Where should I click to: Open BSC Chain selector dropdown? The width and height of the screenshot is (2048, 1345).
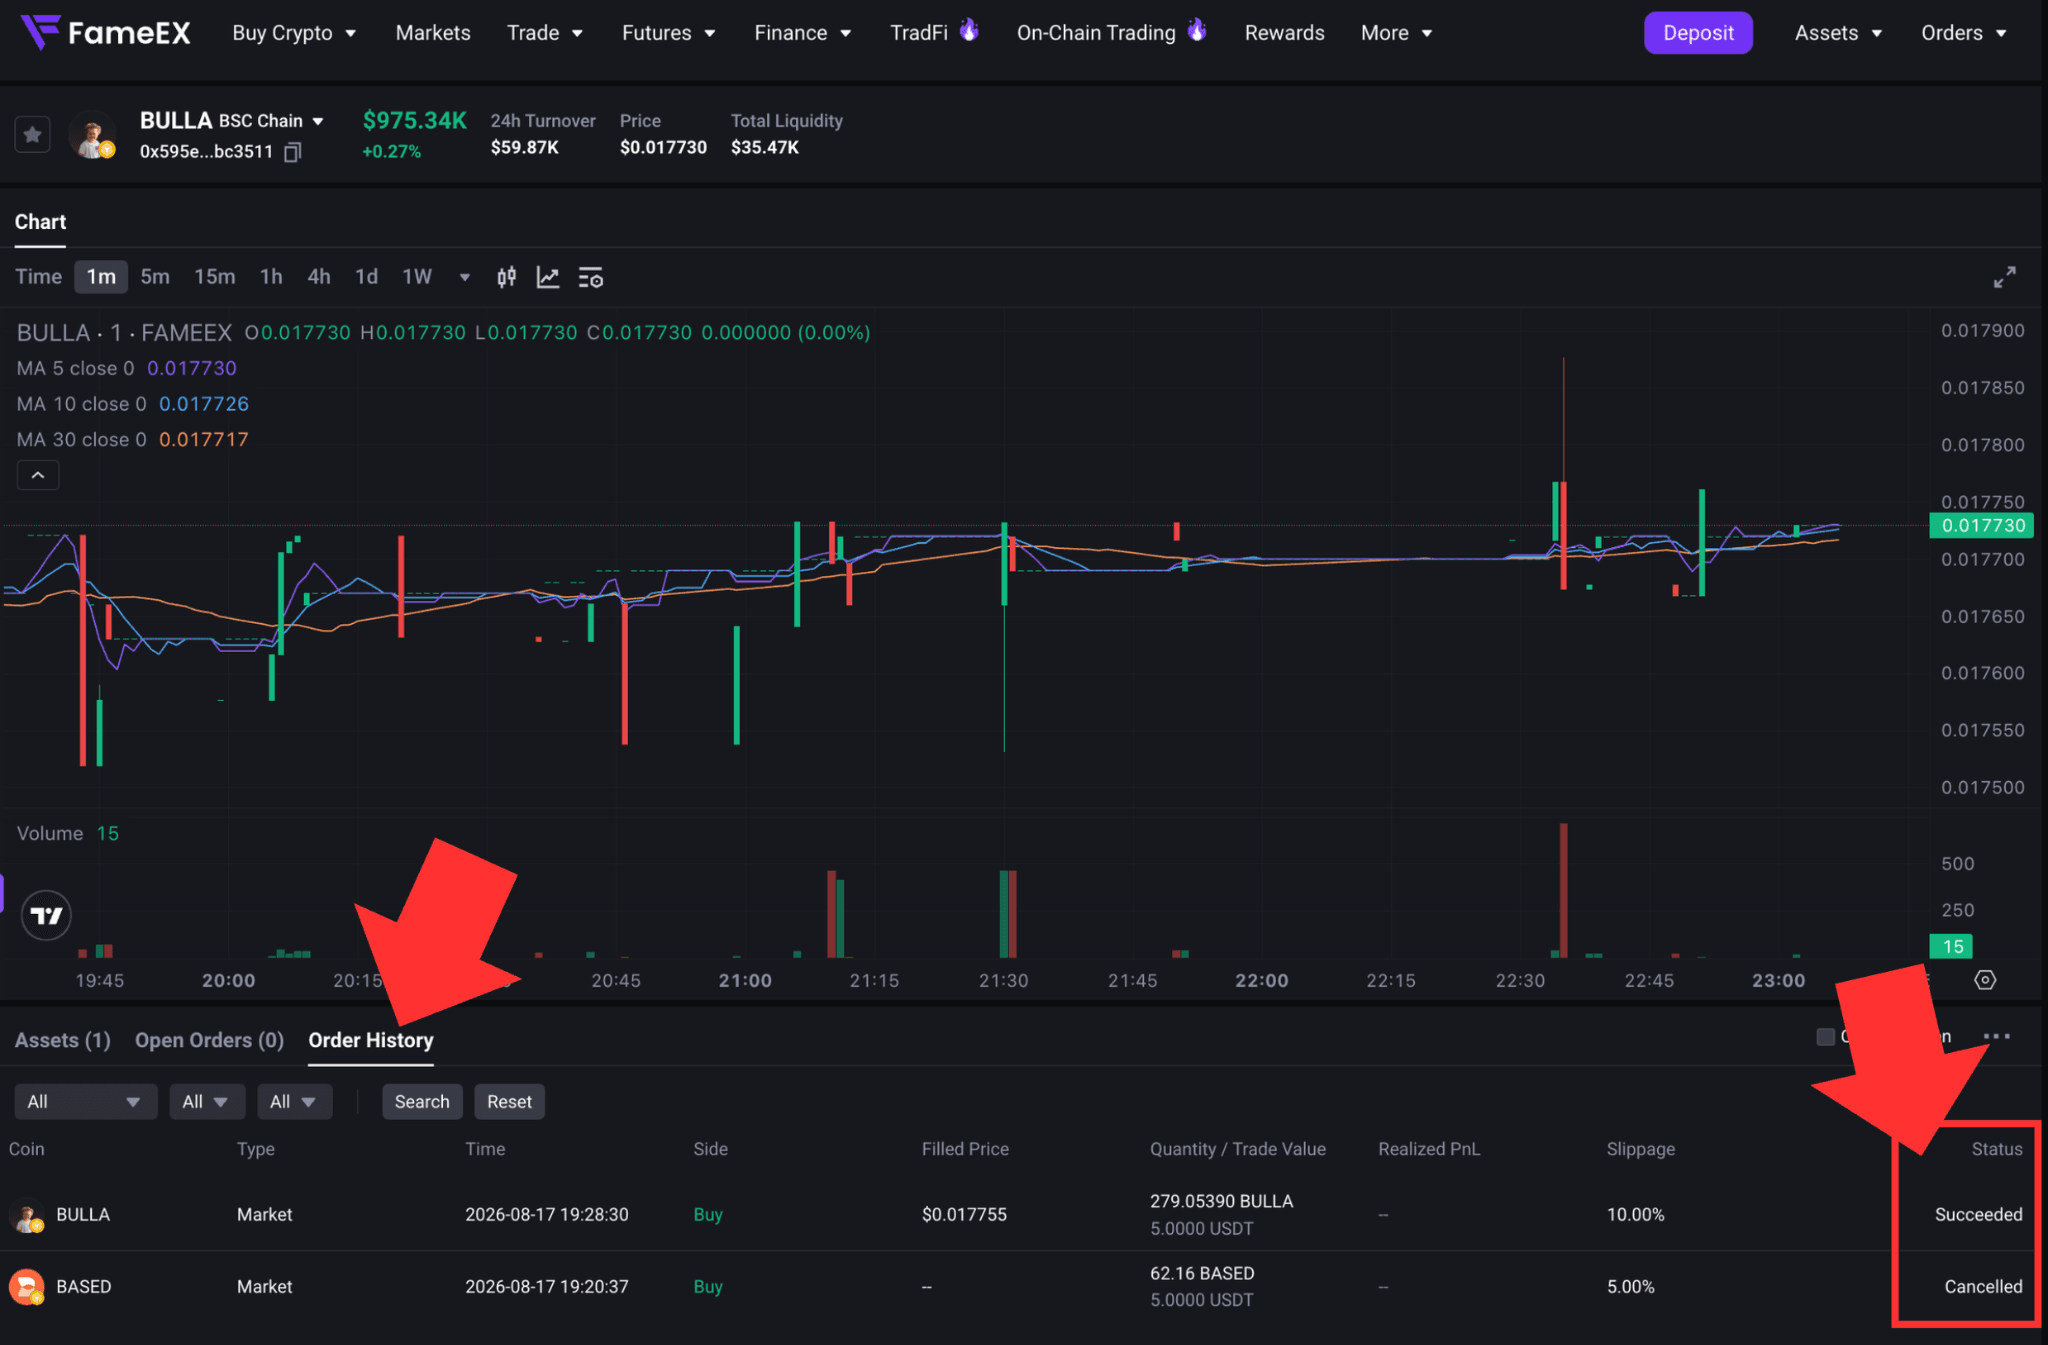[x=271, y=121]
